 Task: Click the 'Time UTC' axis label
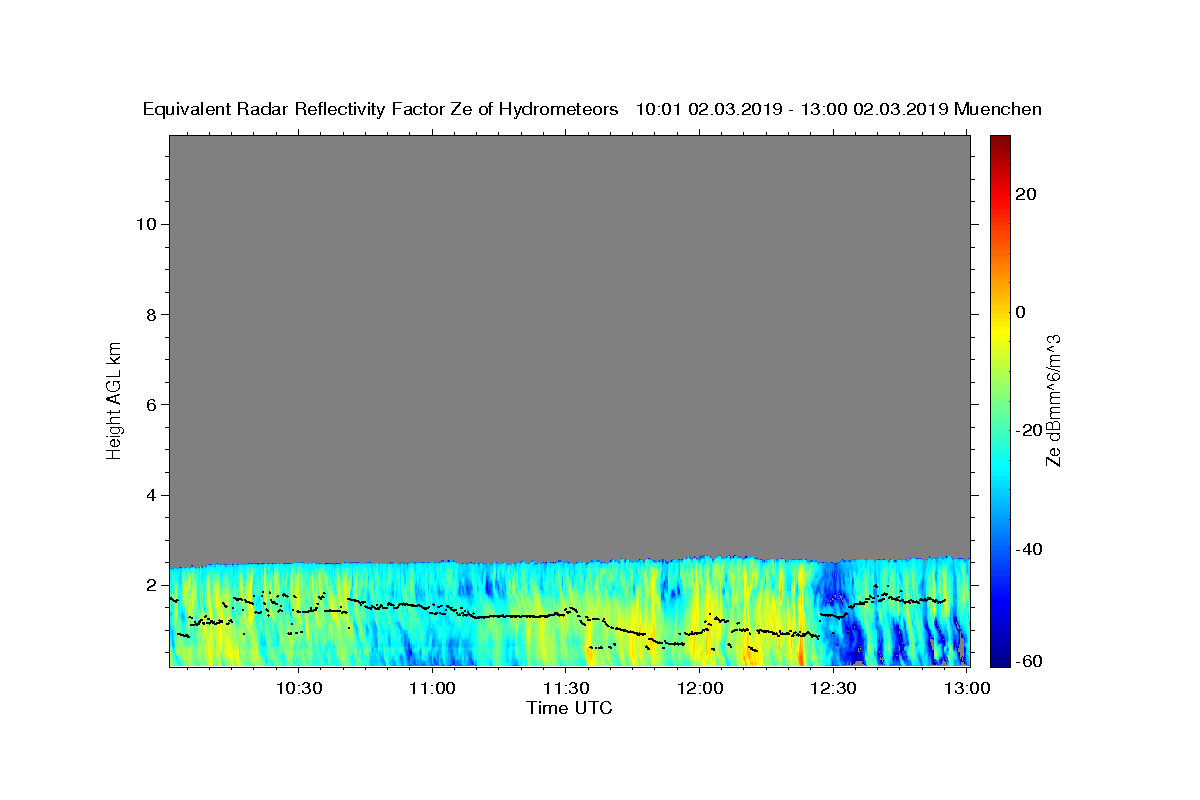click(569, 708)
